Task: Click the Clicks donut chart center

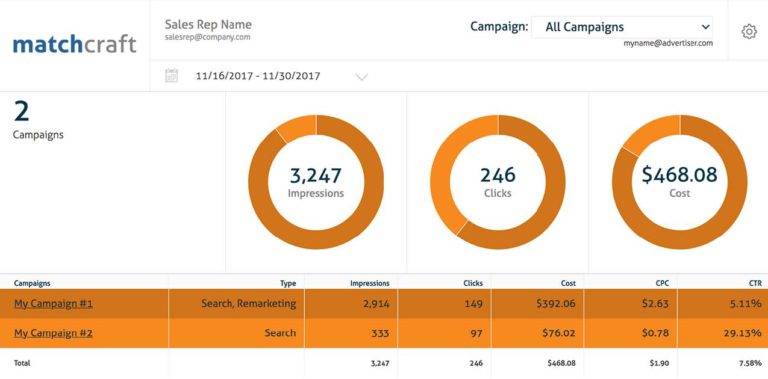Action: tap(498, 182)
